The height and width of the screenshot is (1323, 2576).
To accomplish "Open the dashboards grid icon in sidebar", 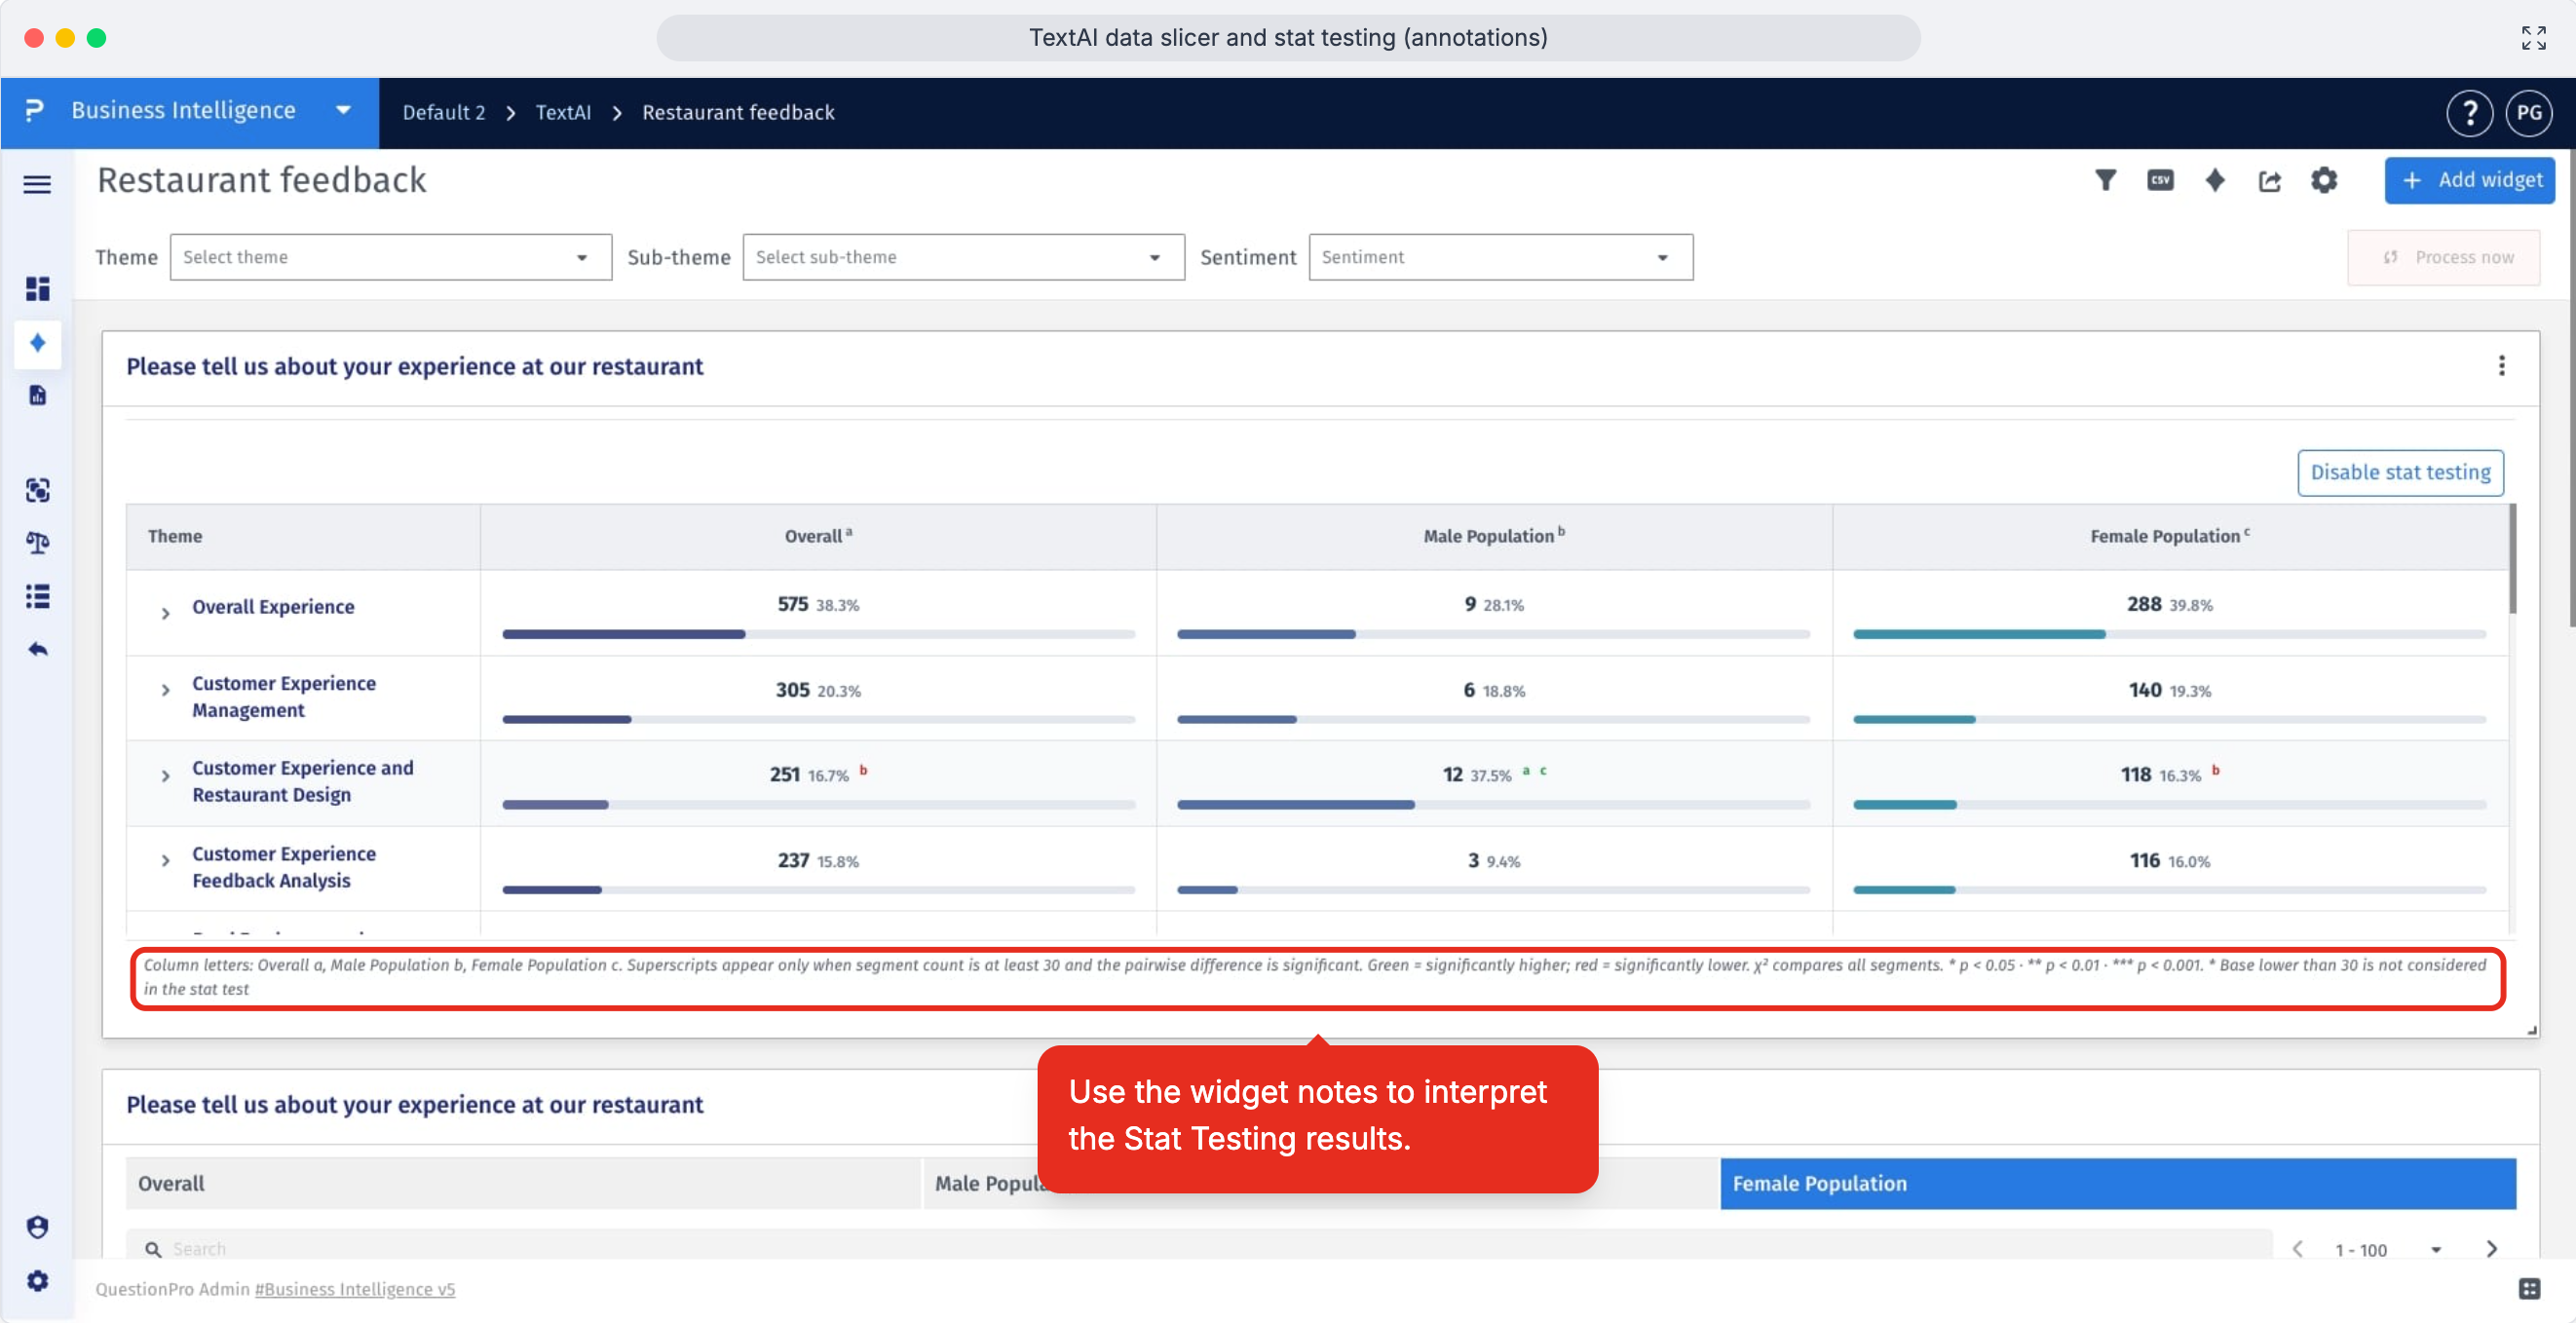I will click(37, 289).
